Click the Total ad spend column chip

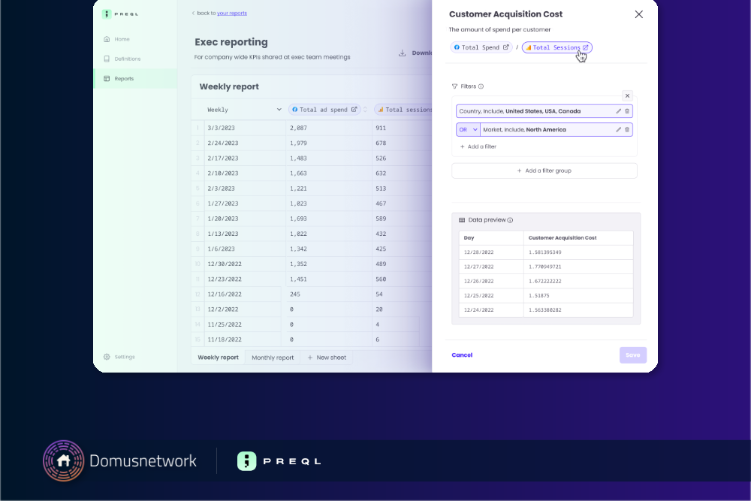pos(324,110)
